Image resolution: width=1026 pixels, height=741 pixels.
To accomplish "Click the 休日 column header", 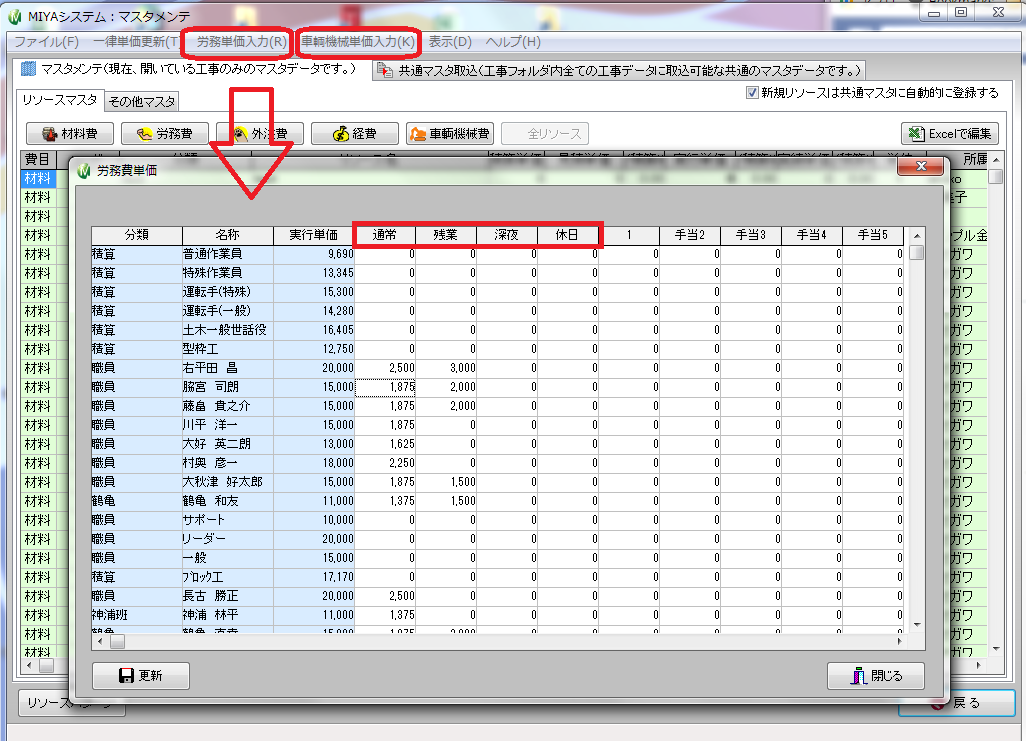I will [x=567, y=235].
